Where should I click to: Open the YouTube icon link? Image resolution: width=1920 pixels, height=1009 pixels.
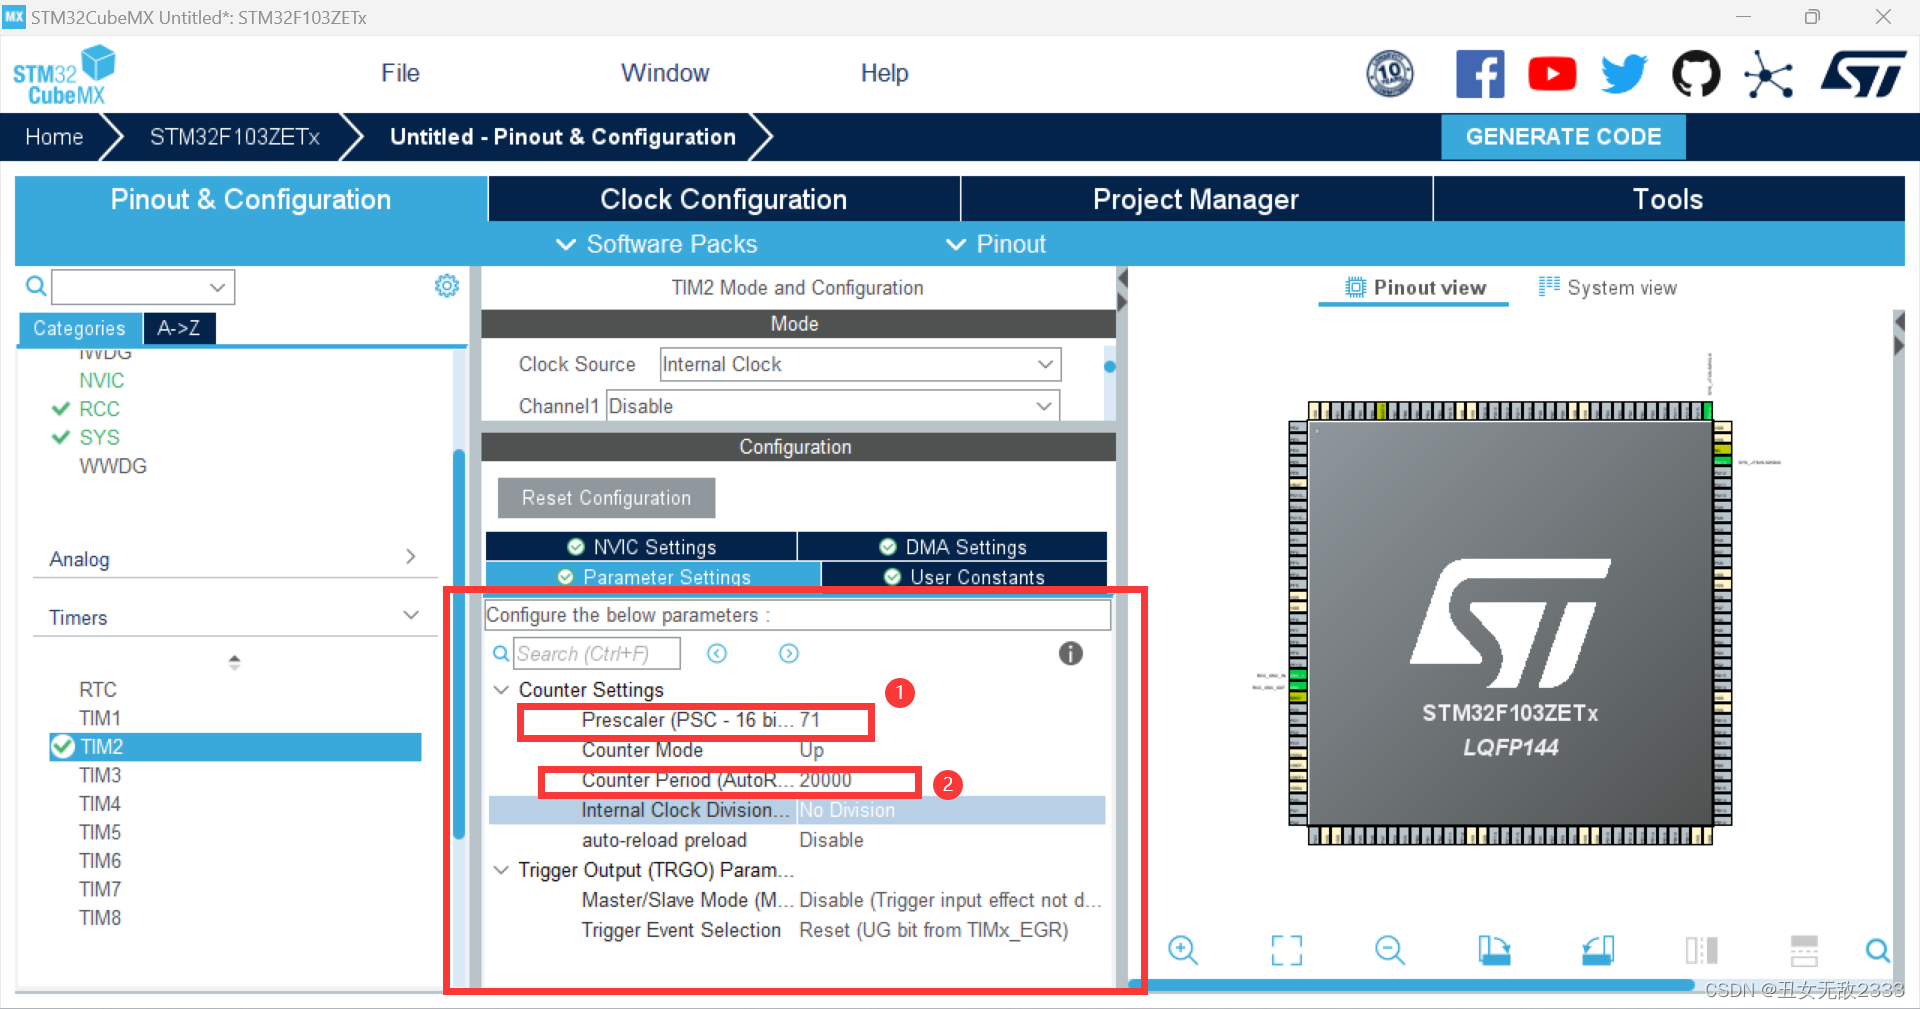pyautogui.click(x=1552, y=74)
